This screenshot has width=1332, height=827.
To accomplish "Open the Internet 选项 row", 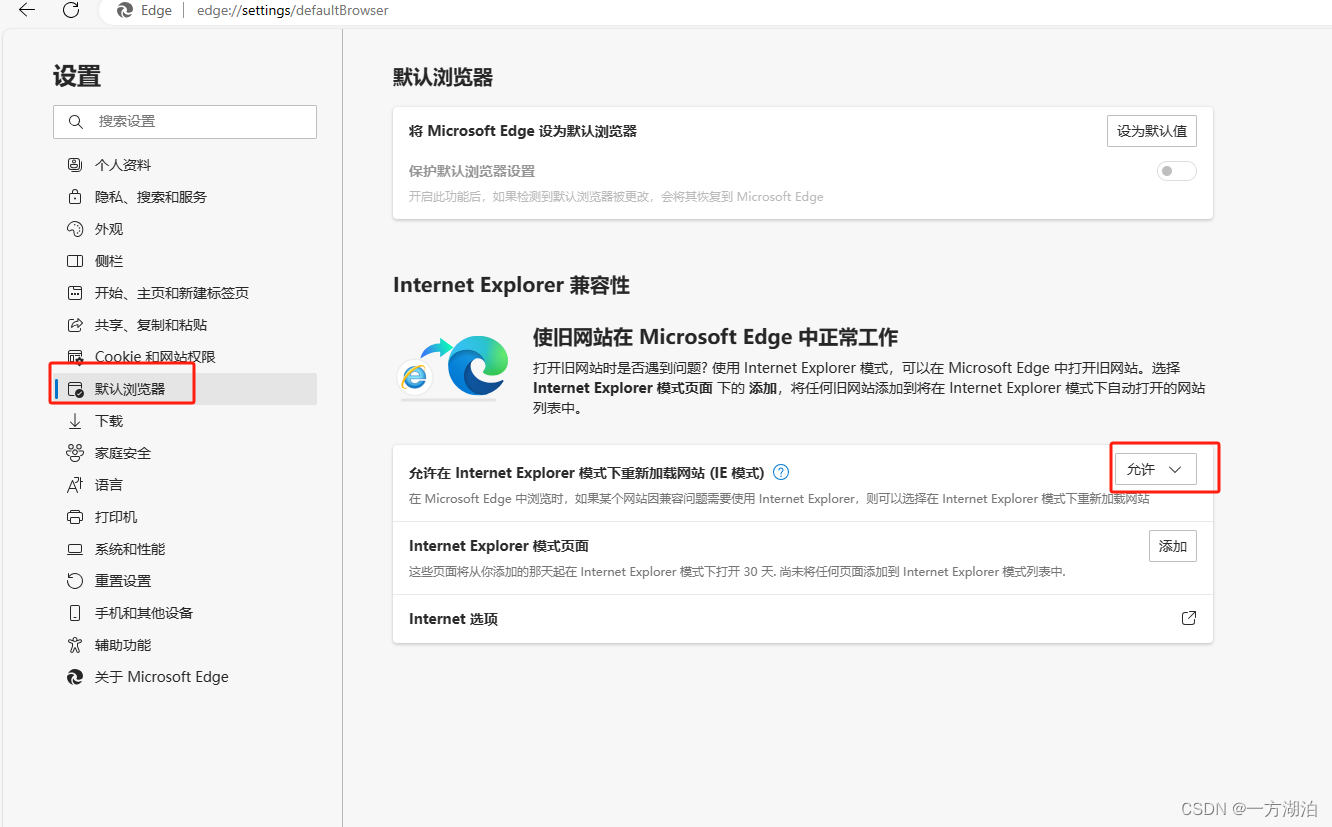I will [803, 619].
